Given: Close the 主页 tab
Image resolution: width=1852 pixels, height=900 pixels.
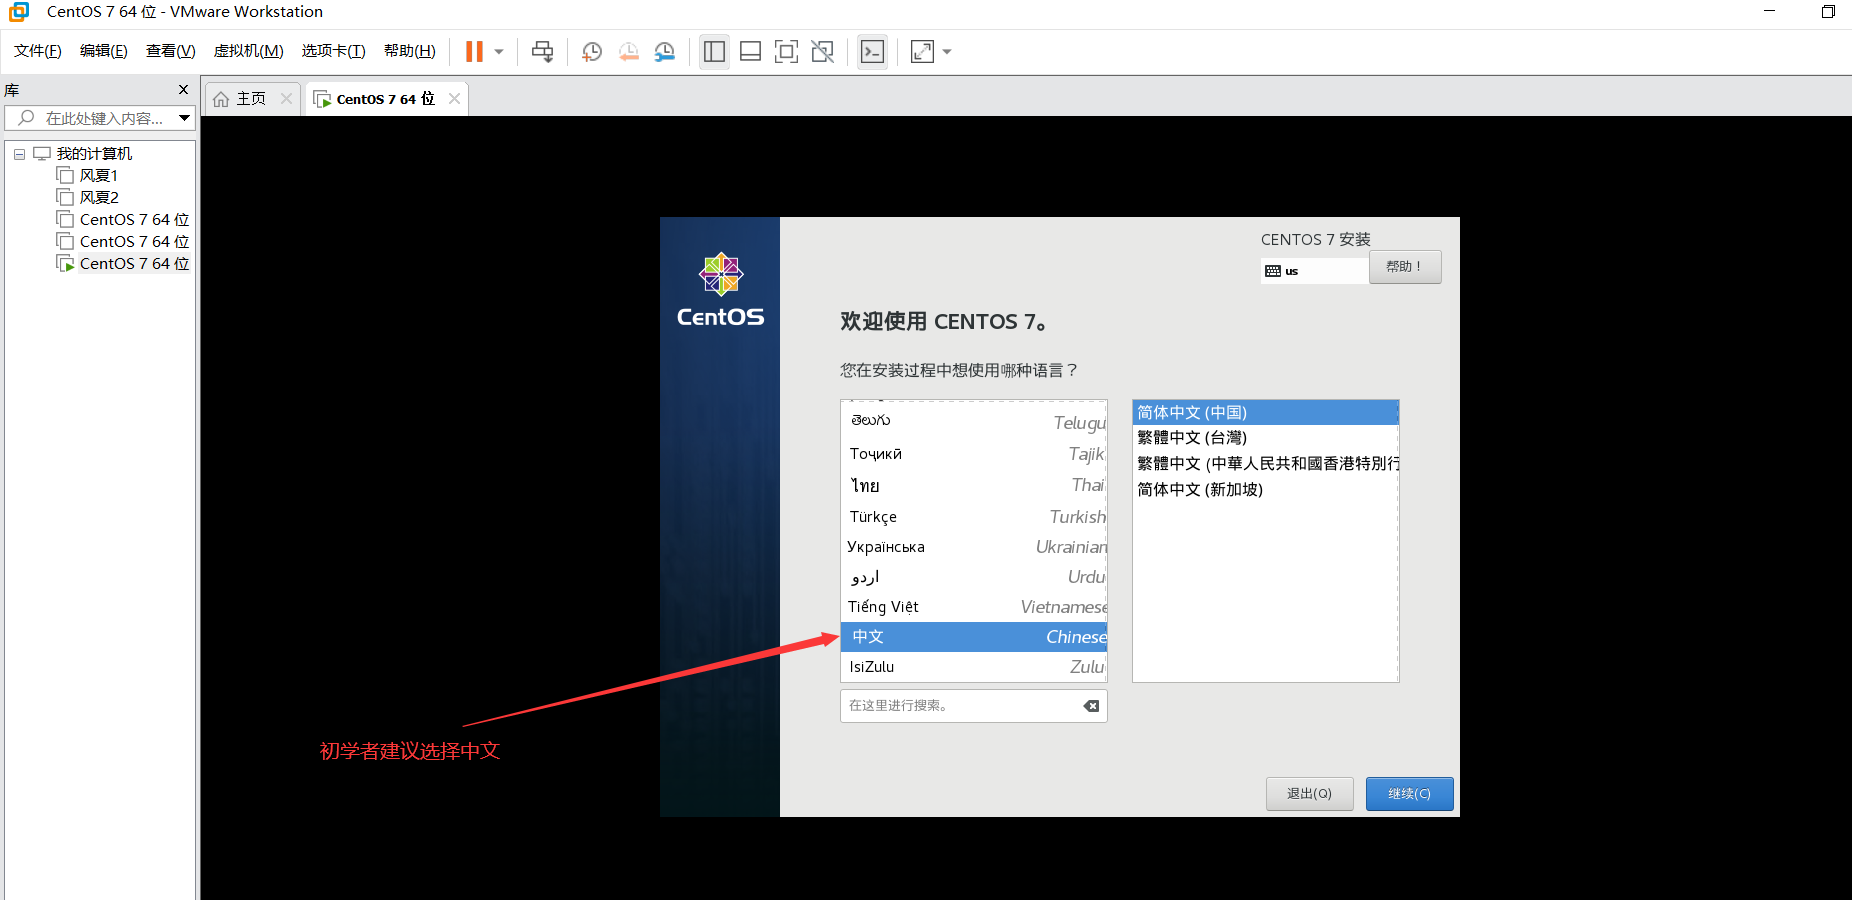Looking at the screenshot, I should click(x=286, y=98).
